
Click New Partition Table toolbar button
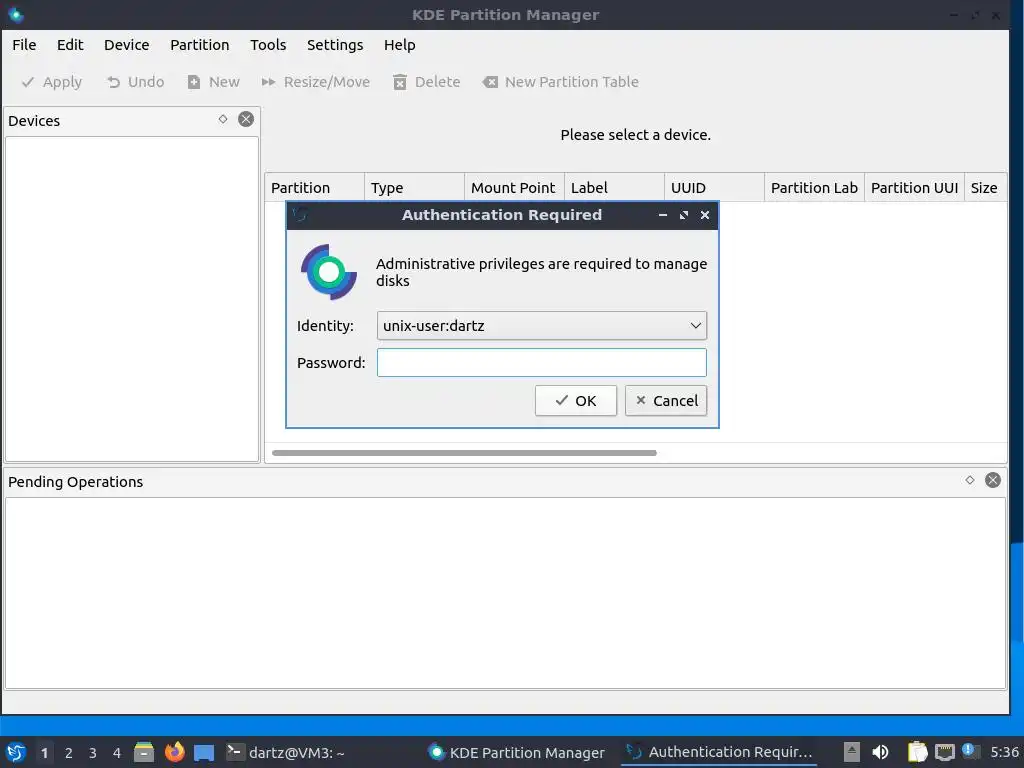560,82
